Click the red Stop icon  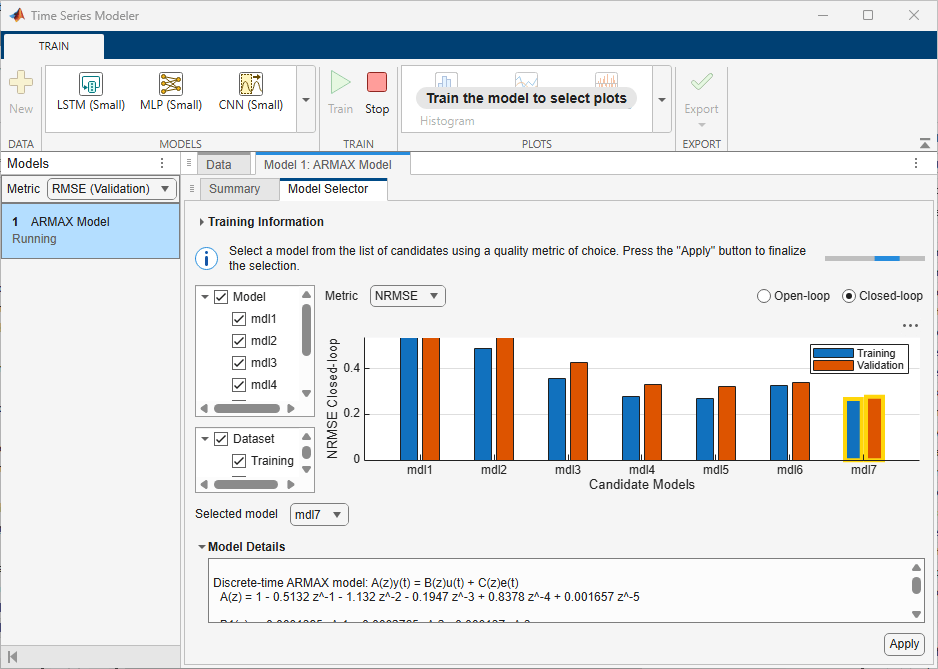(x=377, y=83)
